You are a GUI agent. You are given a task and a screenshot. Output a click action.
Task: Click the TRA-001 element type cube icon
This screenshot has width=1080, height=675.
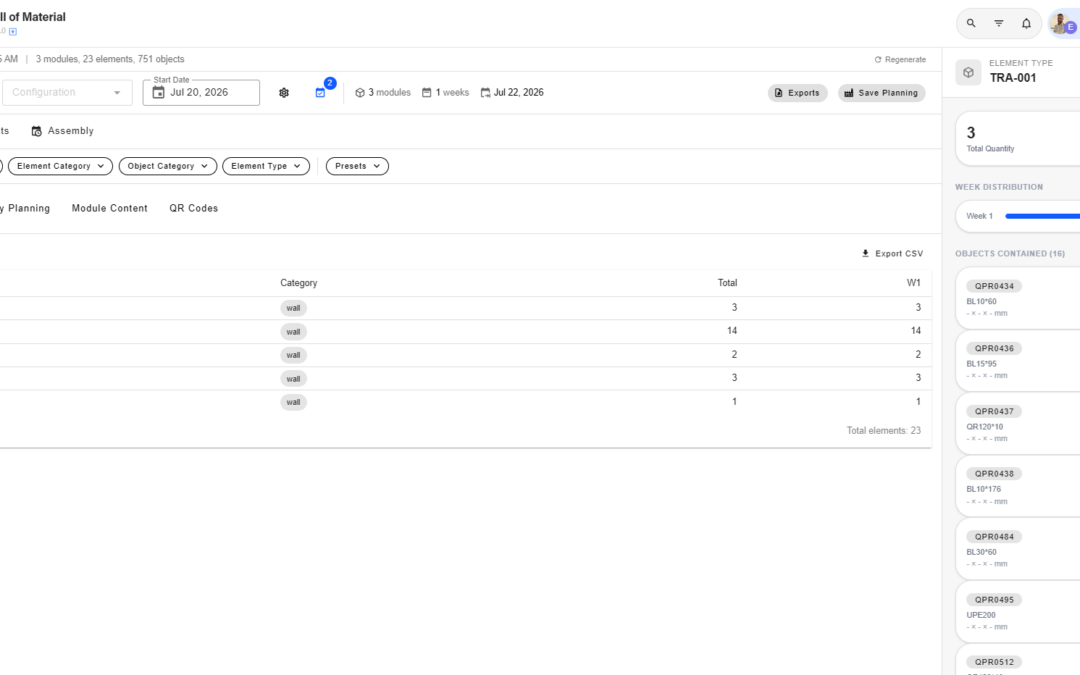pos(968,72)
